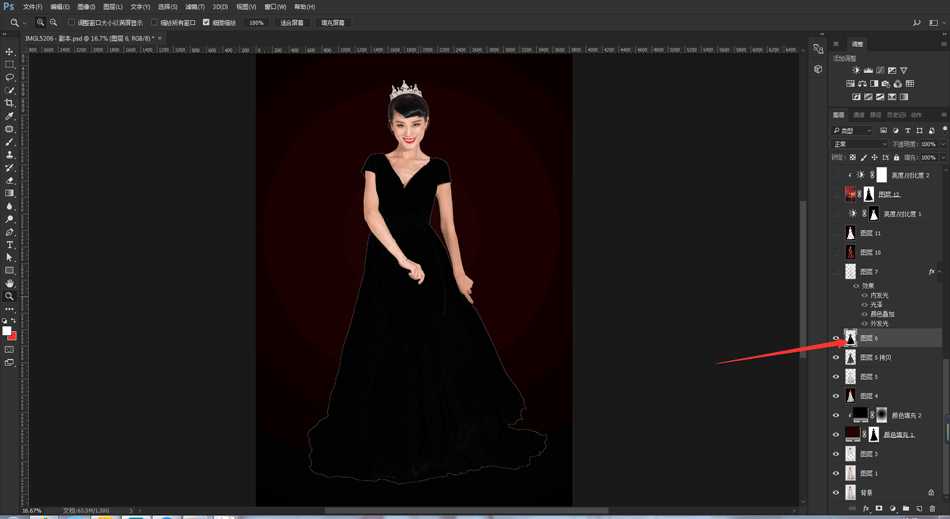Hide the 背景 layer
950x519 pixels.
836,493
